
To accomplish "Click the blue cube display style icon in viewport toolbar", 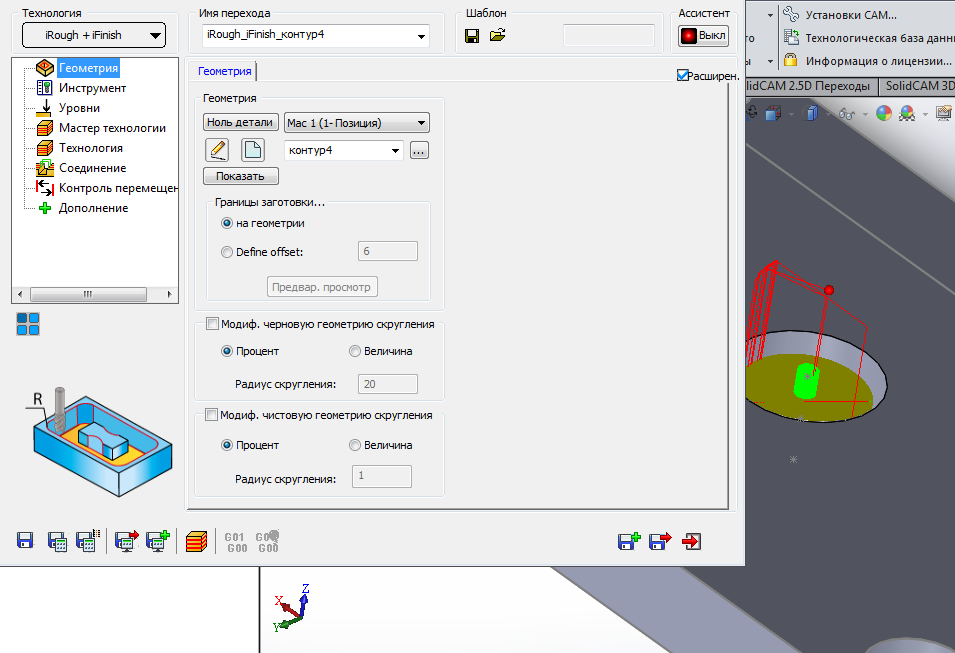I will coord(811,113).
